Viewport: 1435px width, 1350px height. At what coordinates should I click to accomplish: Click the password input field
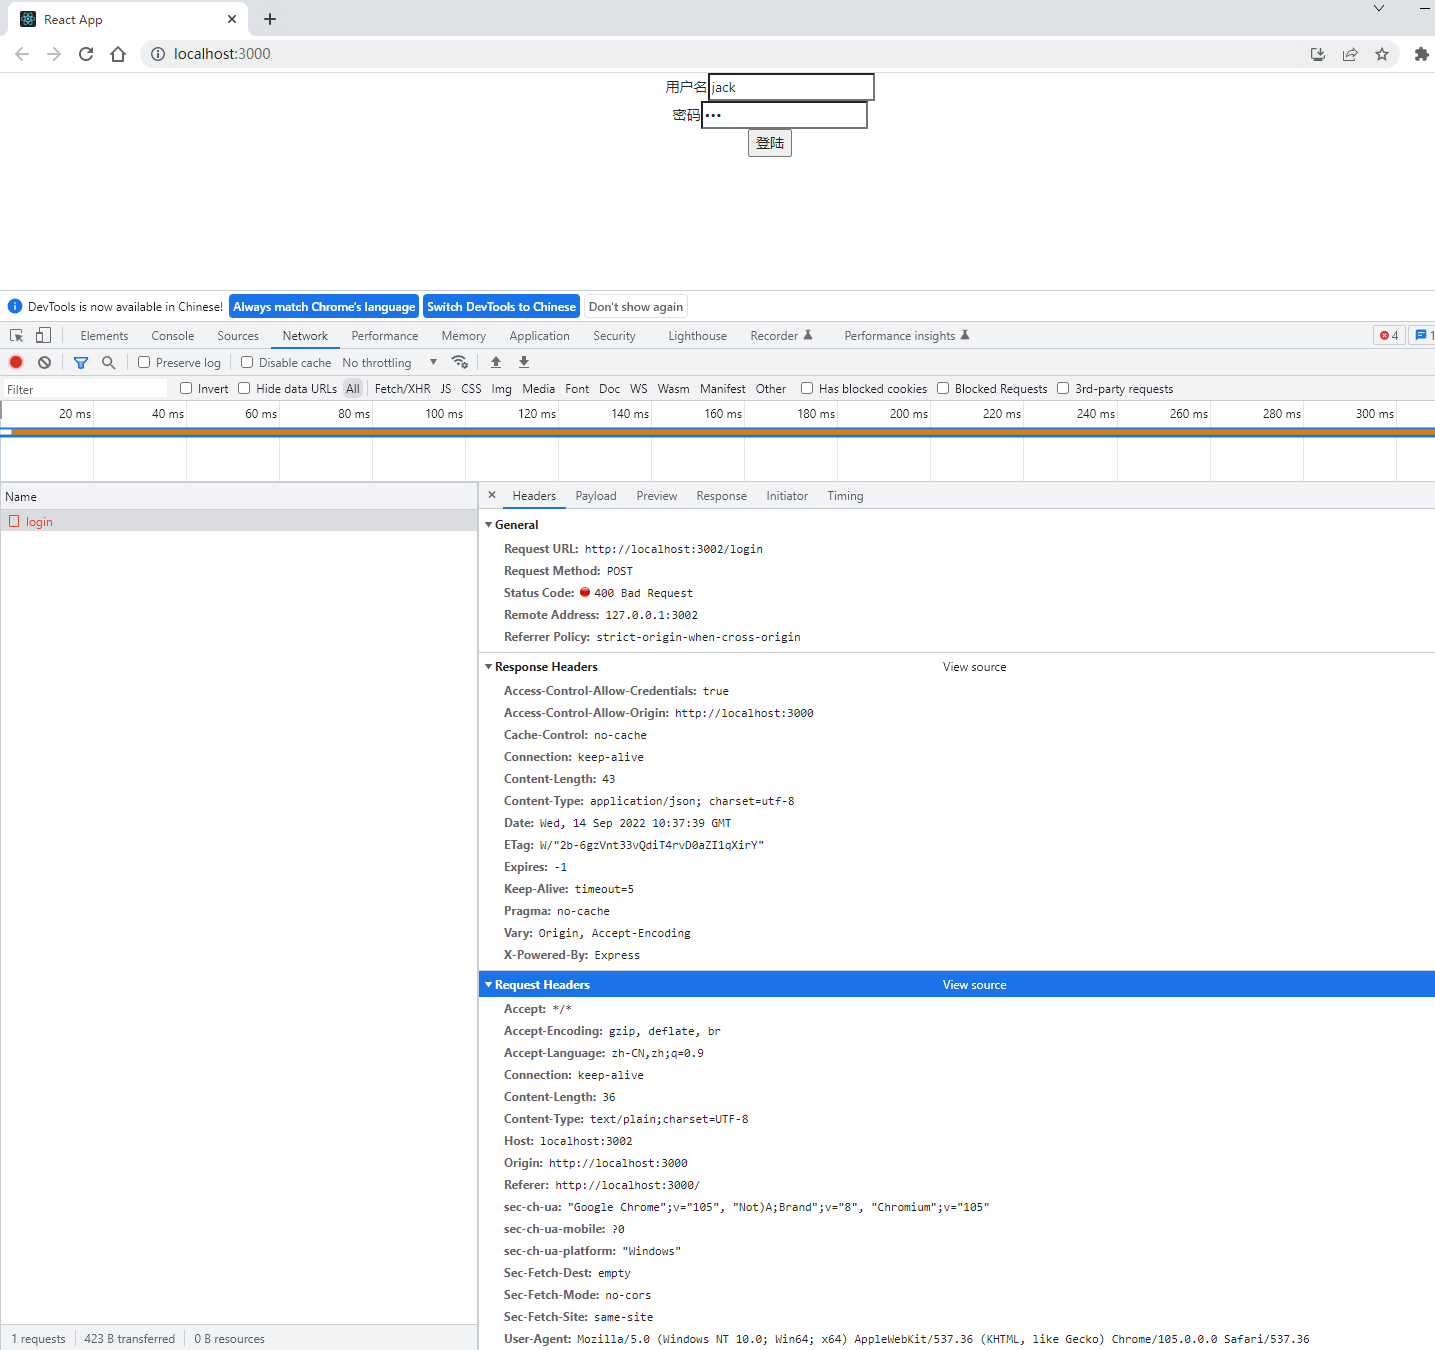(x=784, y=115)
